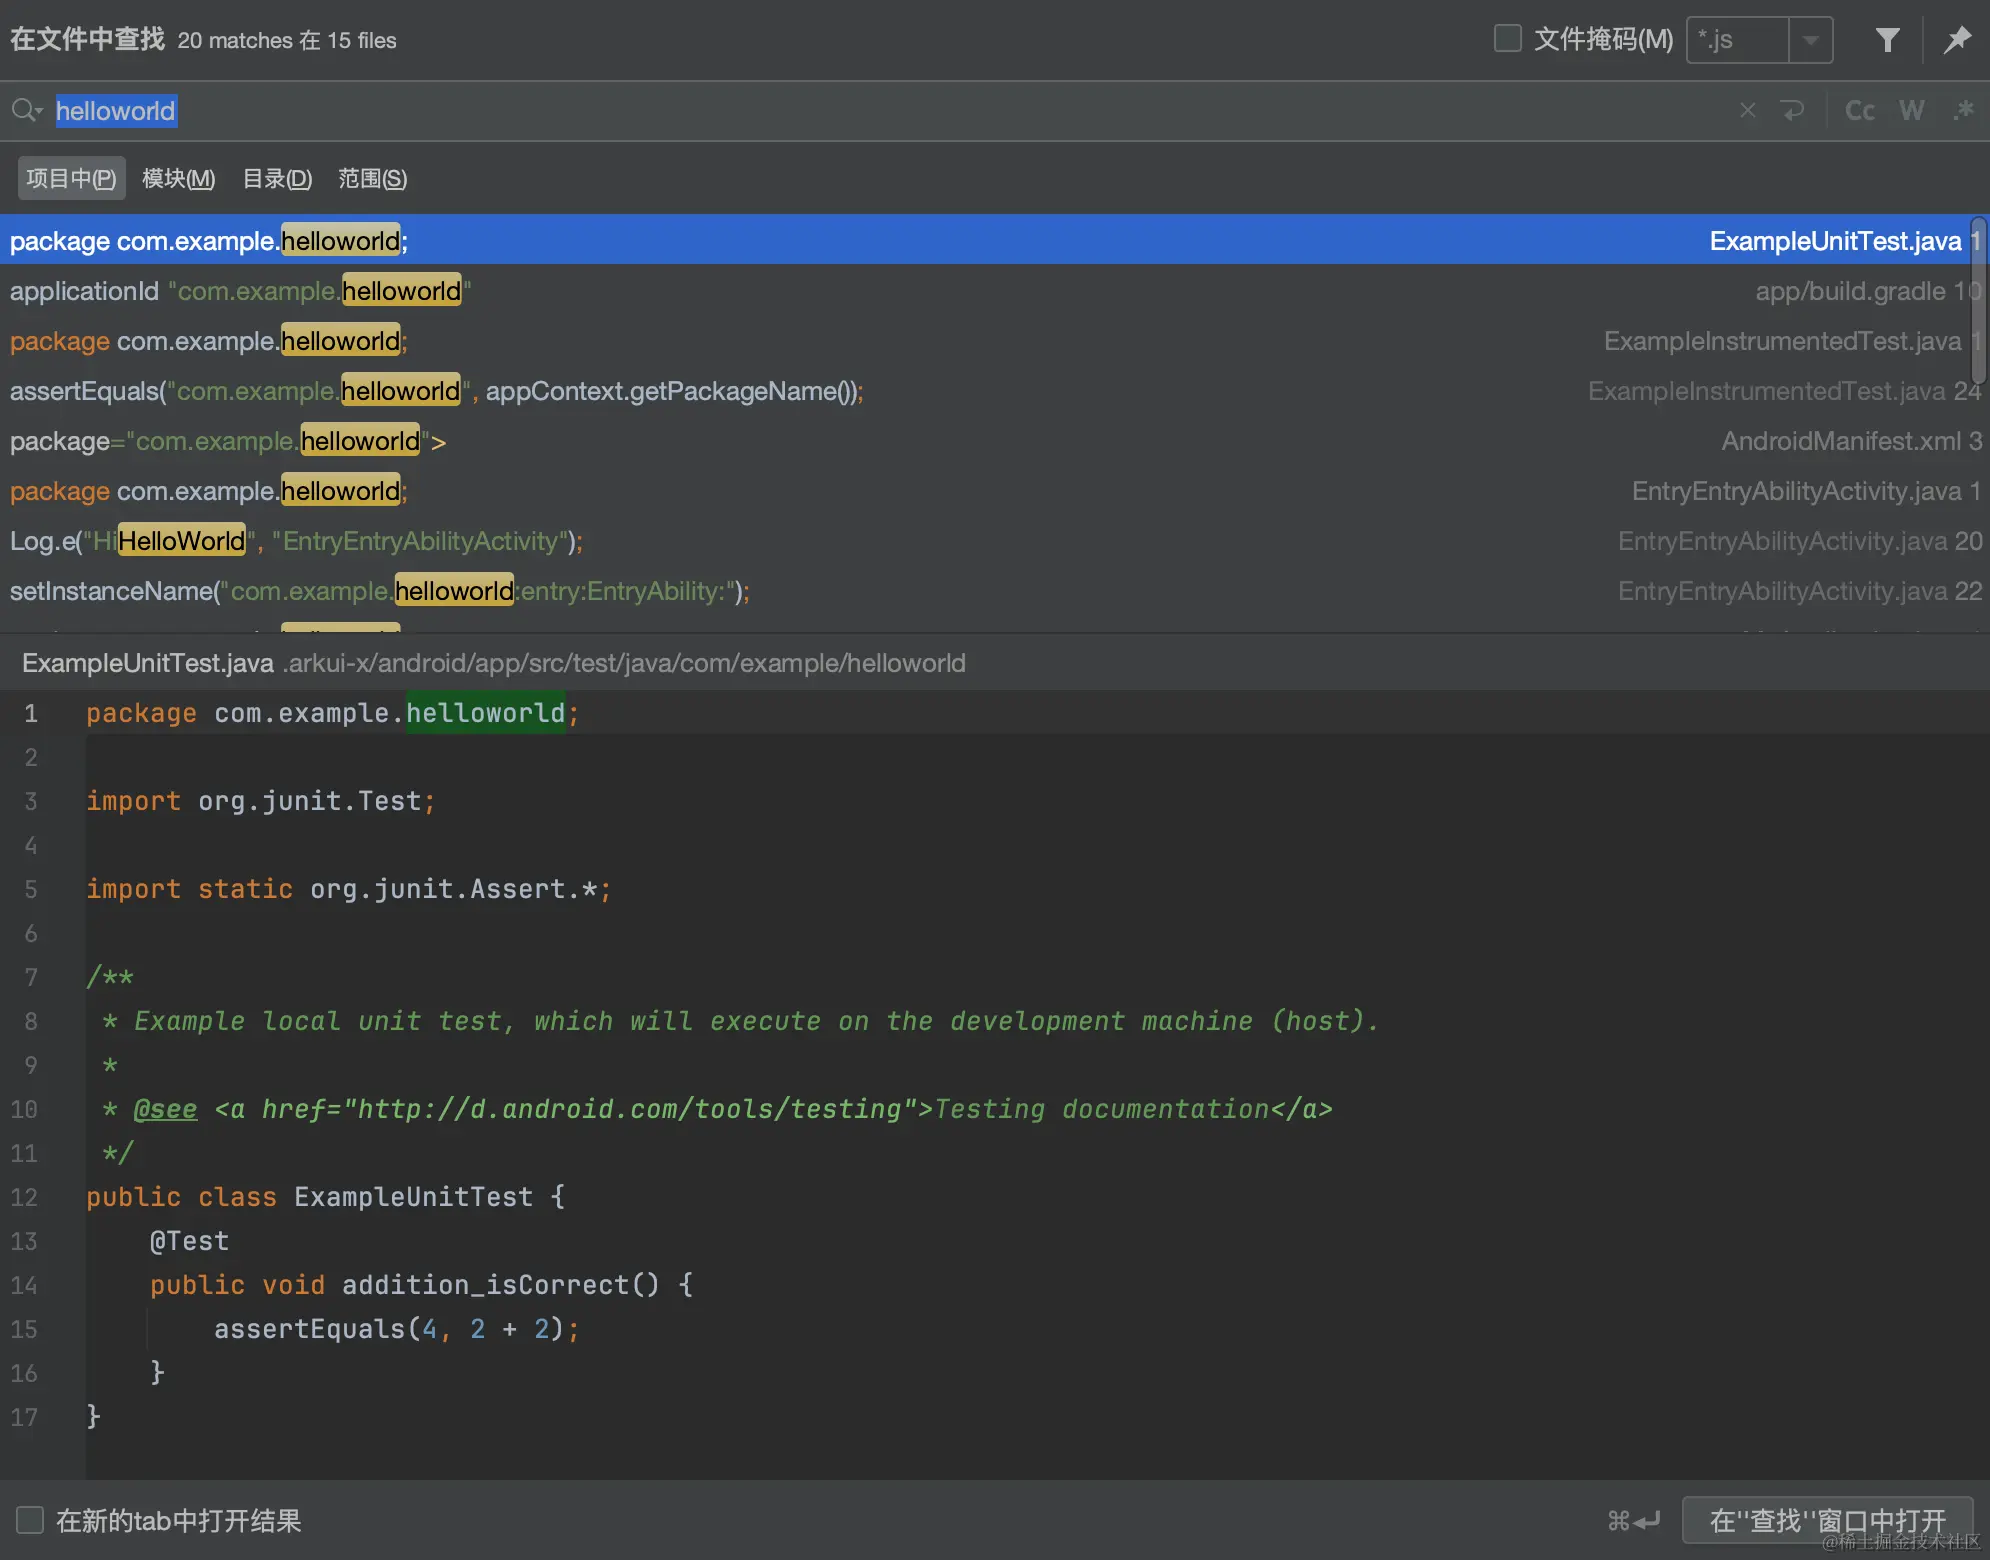
Task: Click the results list vertical scrollbar
Action: (1978, 300)
